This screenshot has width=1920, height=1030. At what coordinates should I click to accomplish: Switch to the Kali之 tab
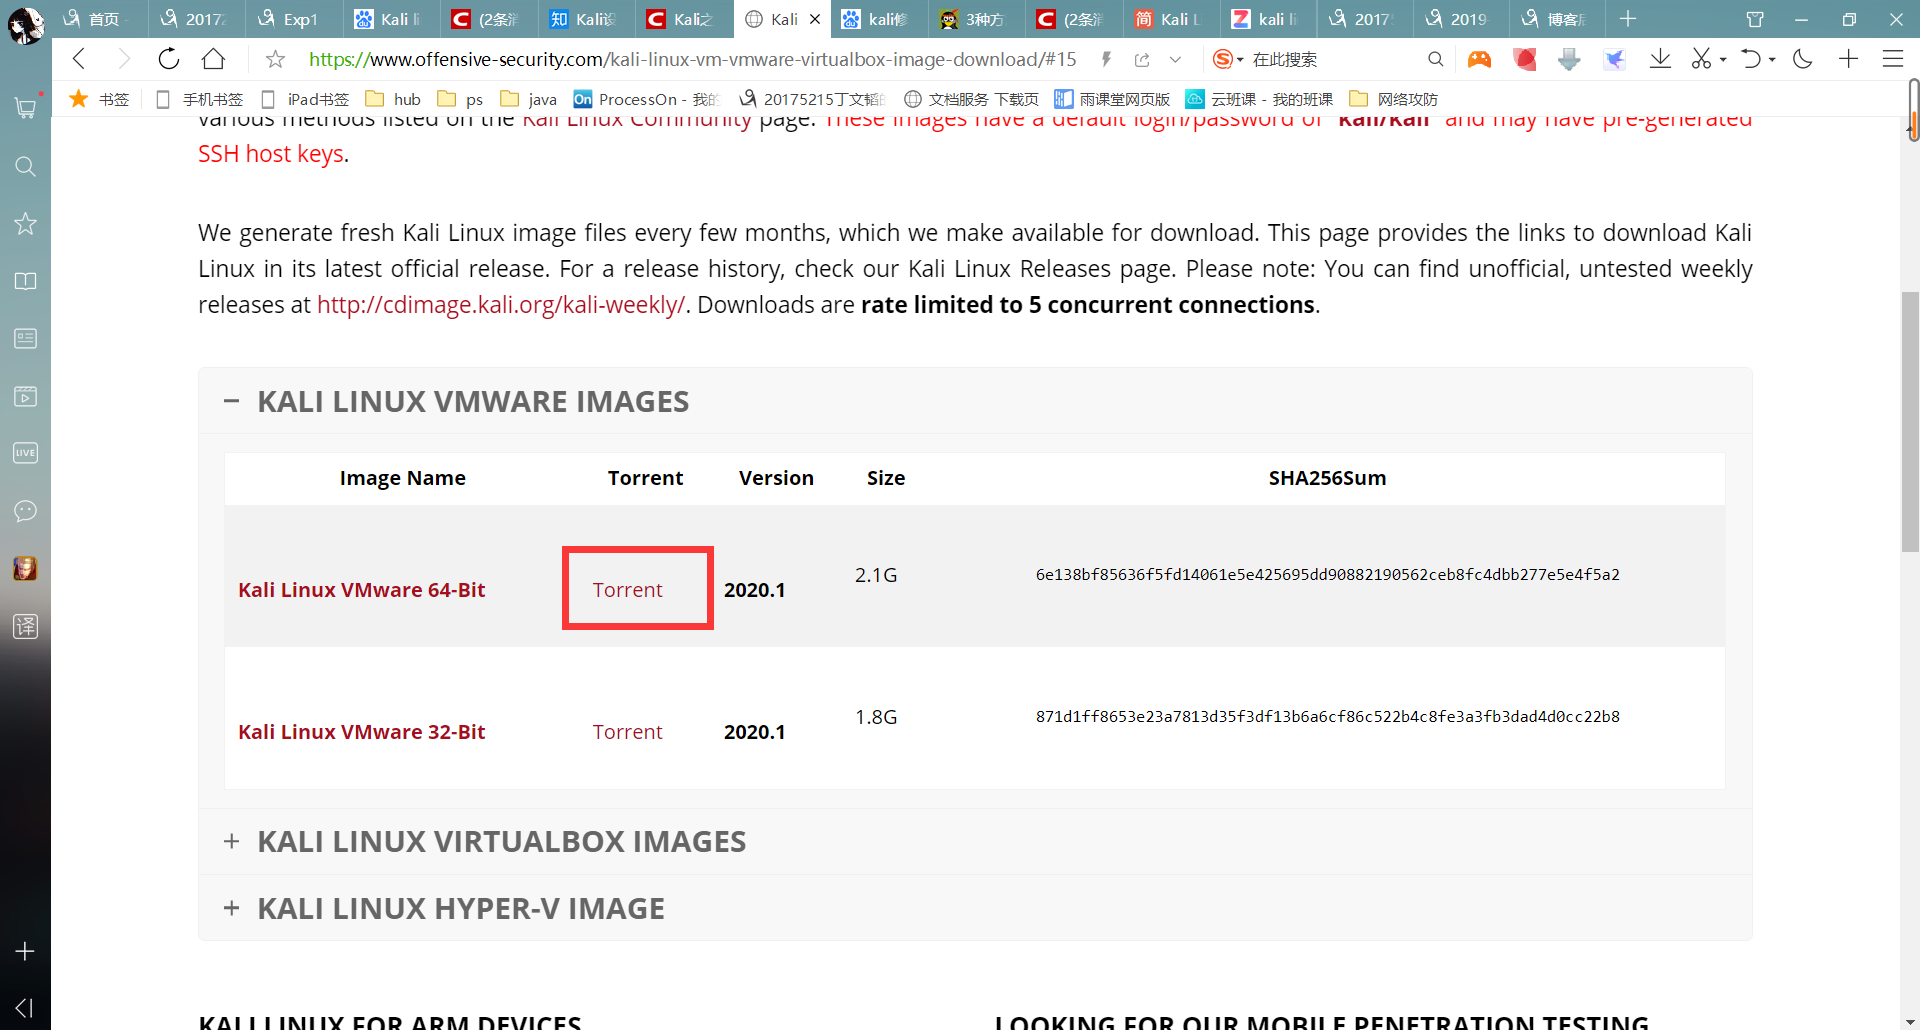[x=685, y=19]
